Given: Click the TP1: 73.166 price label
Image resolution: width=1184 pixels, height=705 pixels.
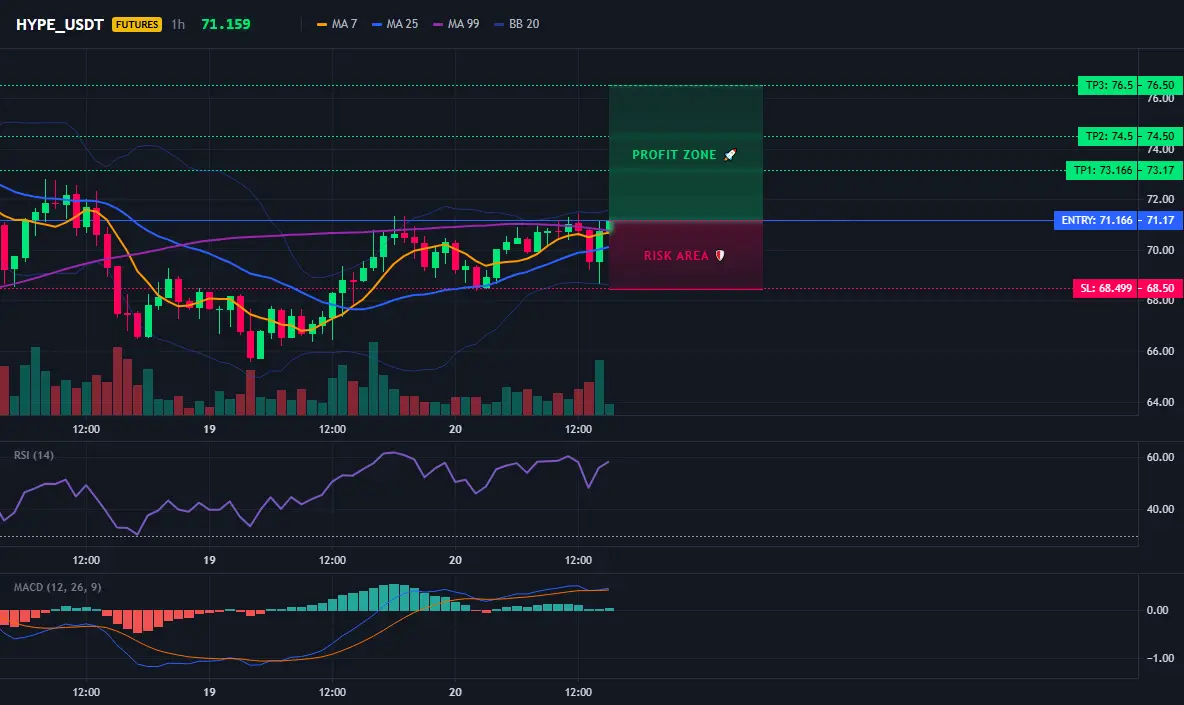Looking at the screenshot, I should click(x=1102, y=171).
